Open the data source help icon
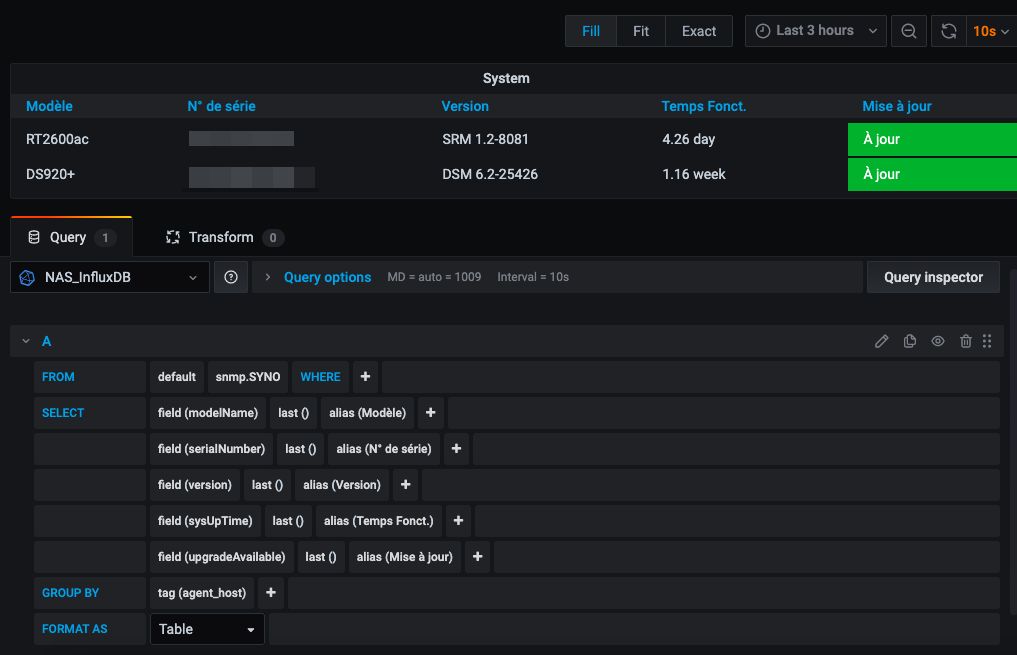This screenshot has width=1017, height=655. (231, 277)
